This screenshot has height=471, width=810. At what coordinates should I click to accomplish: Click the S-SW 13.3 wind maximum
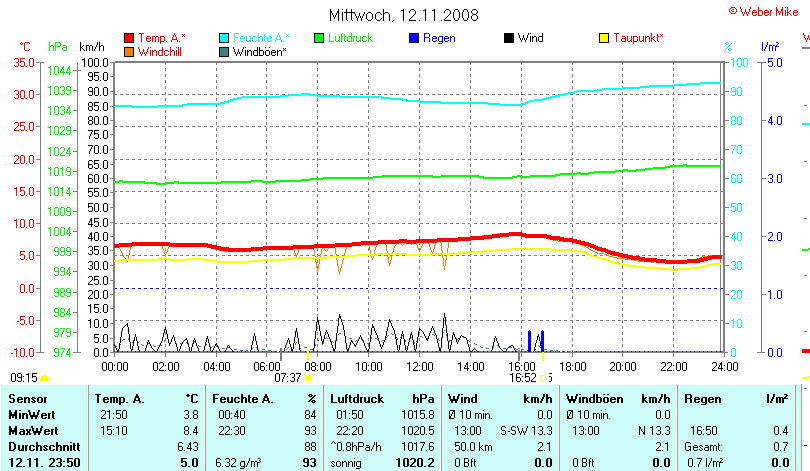[x=526, y=431]
